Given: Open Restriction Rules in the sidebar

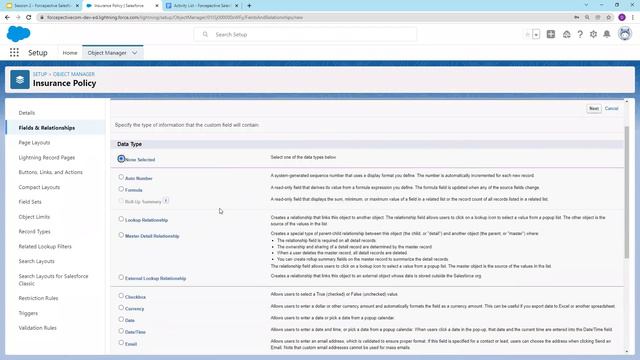Looking at the screenshot, I should [38, 298].
